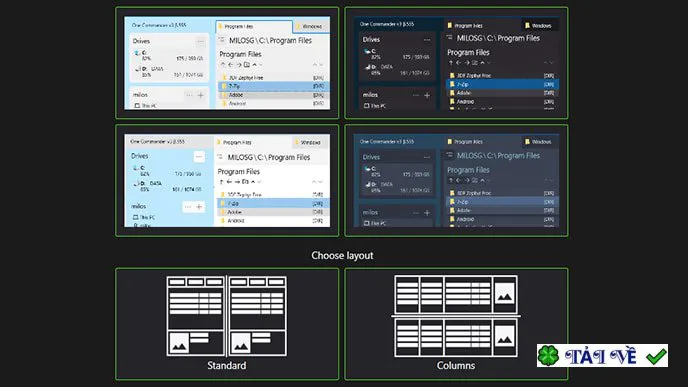
Task: Click "MILOSG\C:\Program Files" in the black theme preview
Action: tap(498, 38)
